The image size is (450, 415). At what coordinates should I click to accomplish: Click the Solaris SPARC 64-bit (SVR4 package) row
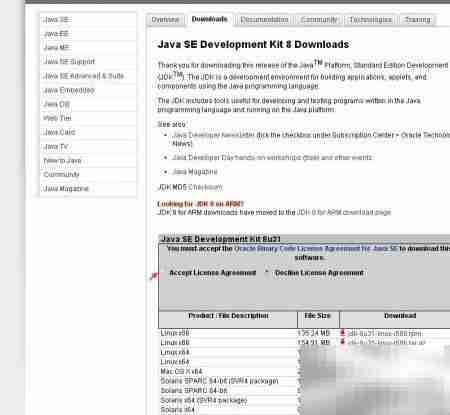click(304, 381)
